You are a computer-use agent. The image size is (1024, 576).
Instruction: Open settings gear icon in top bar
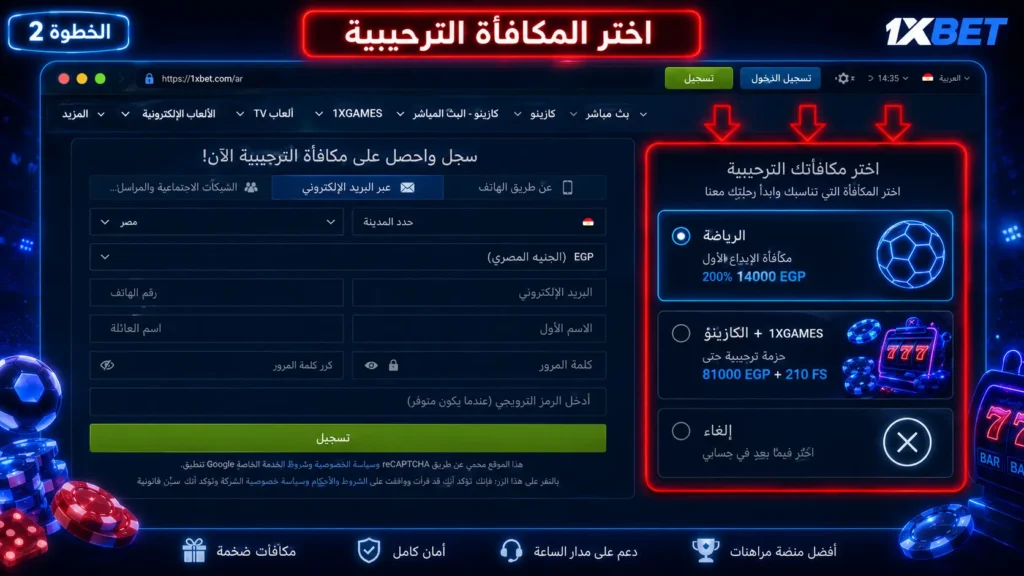[x=843, y=78]
